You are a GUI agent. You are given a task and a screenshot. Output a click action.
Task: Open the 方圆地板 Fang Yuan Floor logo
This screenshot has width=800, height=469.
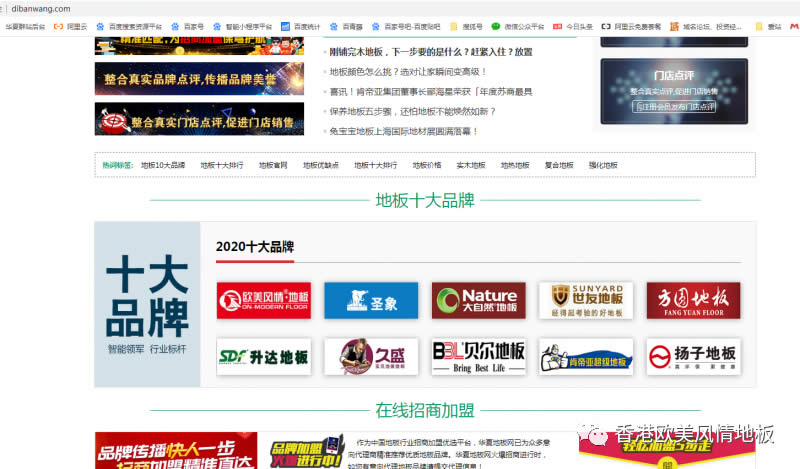(x=693, y=301)
